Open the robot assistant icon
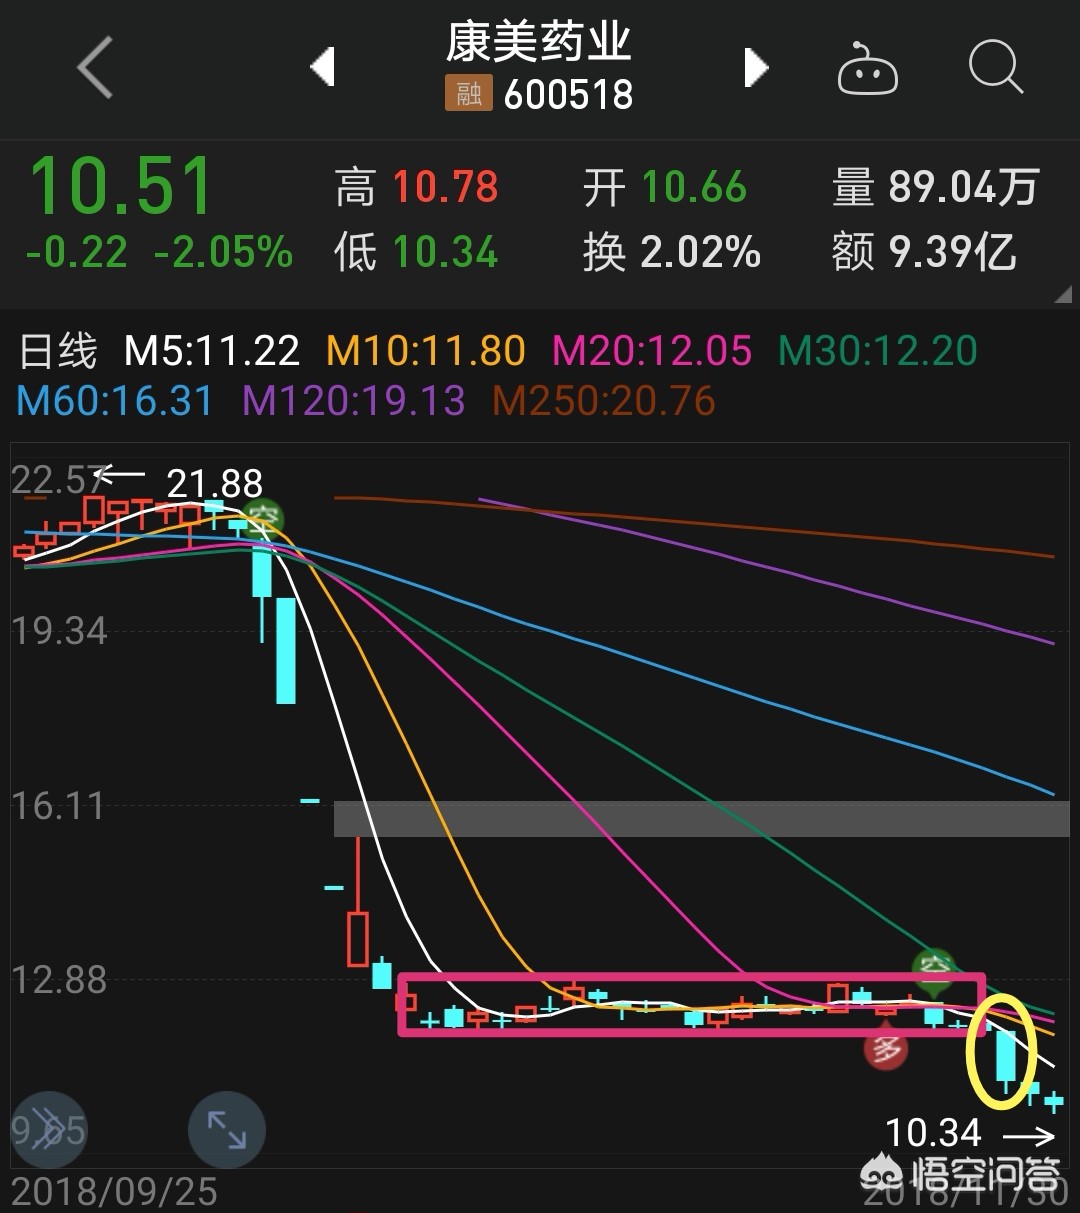 coord(867,70)
